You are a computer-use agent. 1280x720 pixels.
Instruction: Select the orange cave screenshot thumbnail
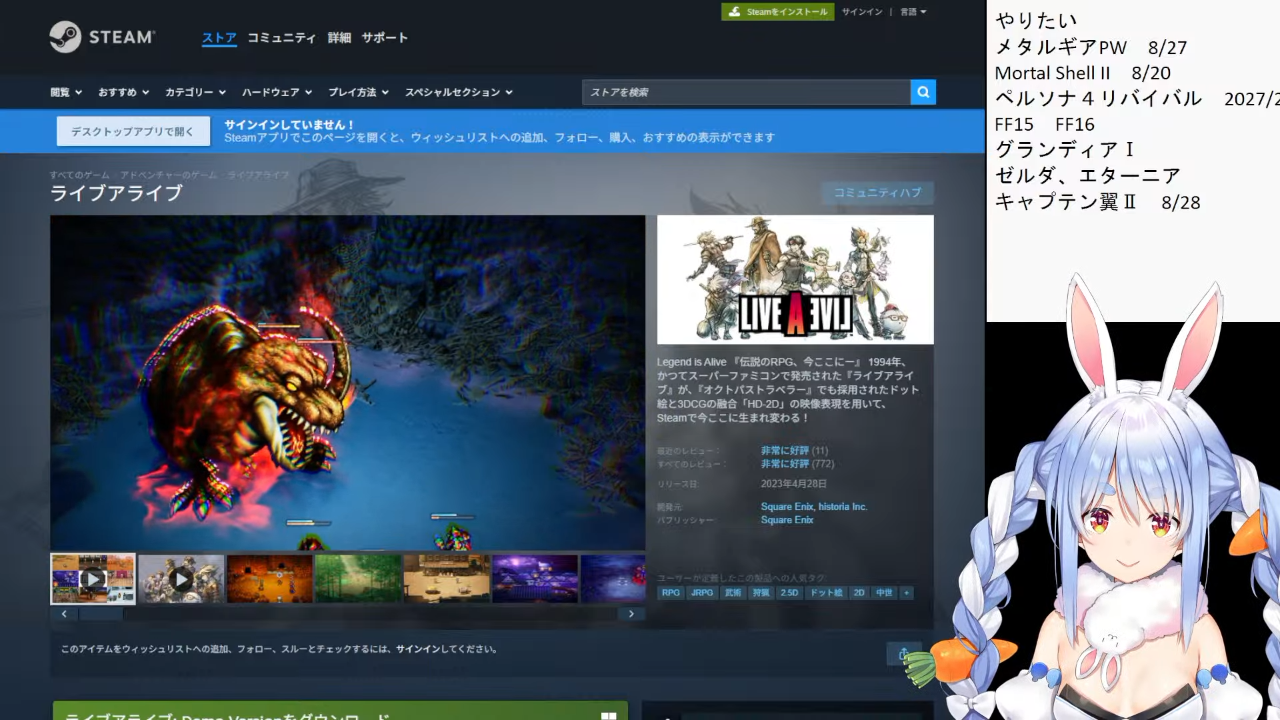coord(269,579)
